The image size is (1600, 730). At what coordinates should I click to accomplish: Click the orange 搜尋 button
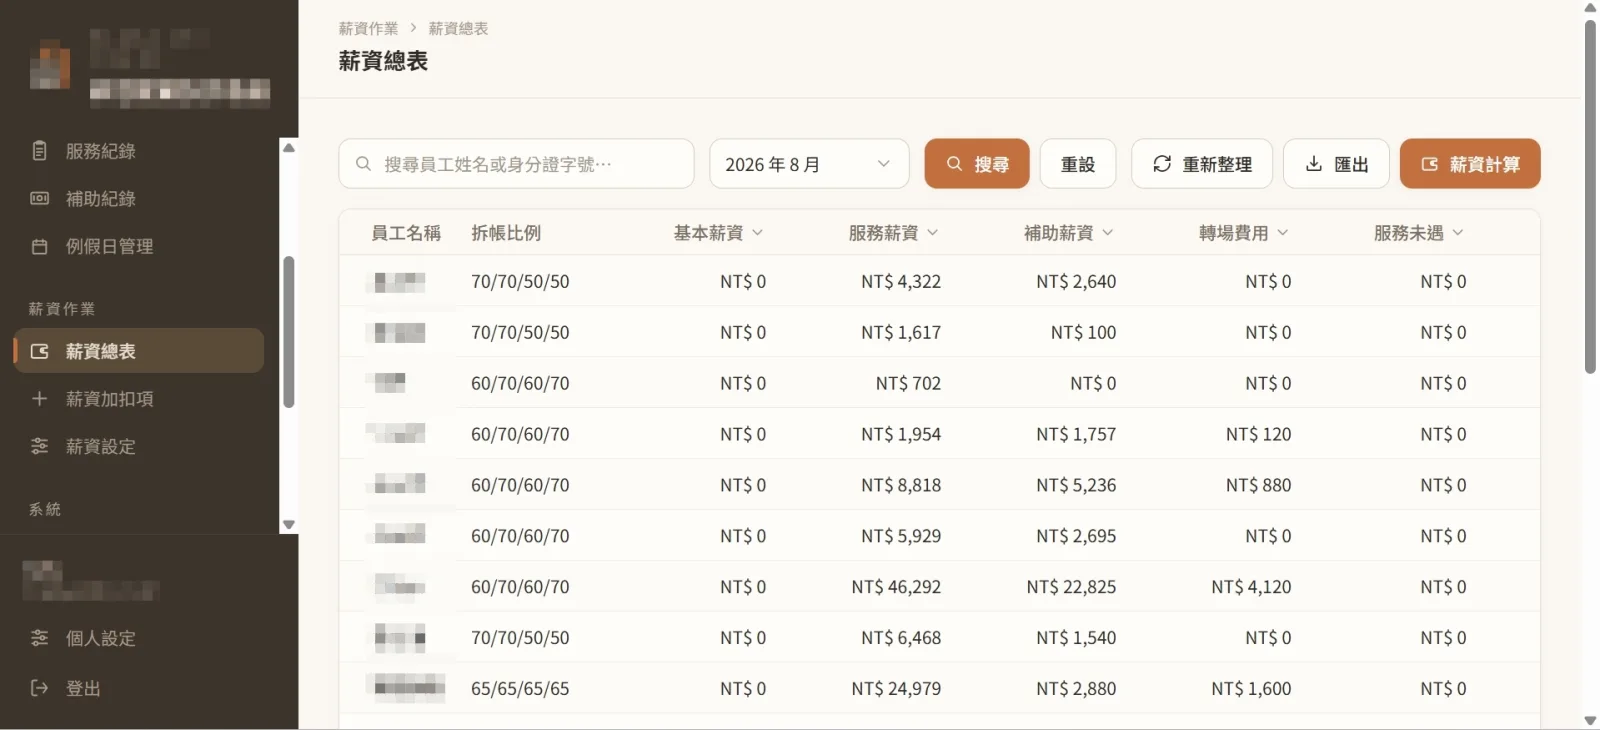tap(977, 164)
